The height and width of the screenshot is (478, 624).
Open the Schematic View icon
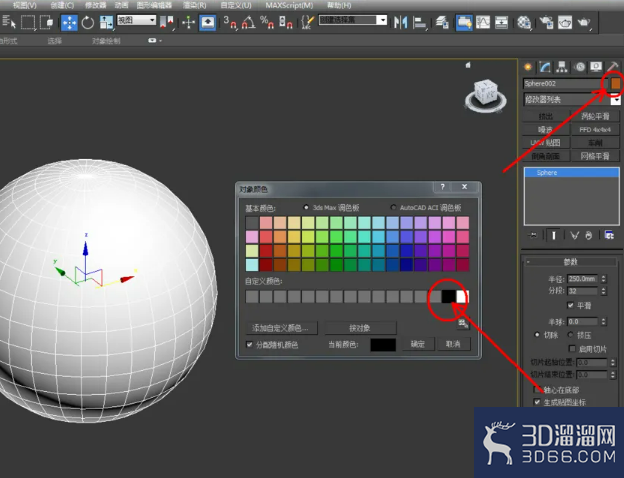point(501,22)
